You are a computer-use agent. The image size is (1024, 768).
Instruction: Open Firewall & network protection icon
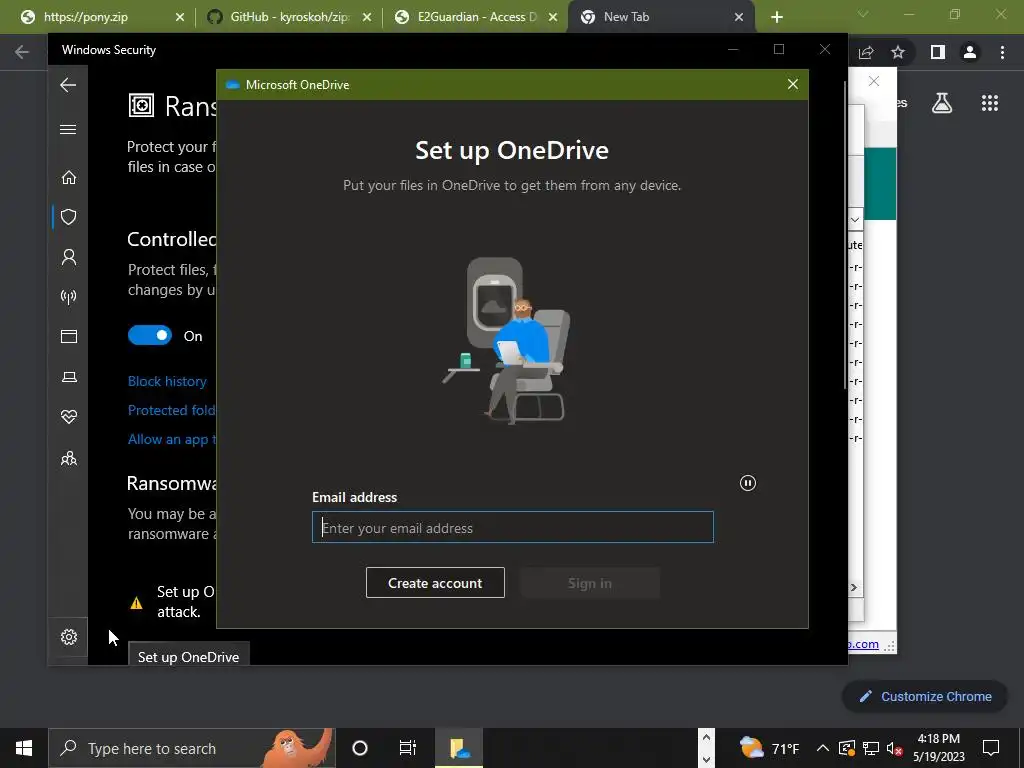[x=69, y=297]
